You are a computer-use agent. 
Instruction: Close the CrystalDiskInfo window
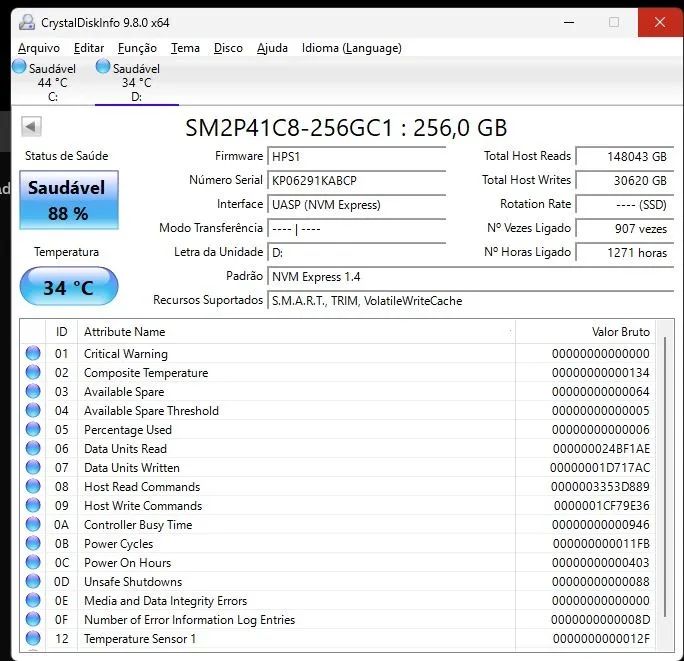click(x=660, y=22)
